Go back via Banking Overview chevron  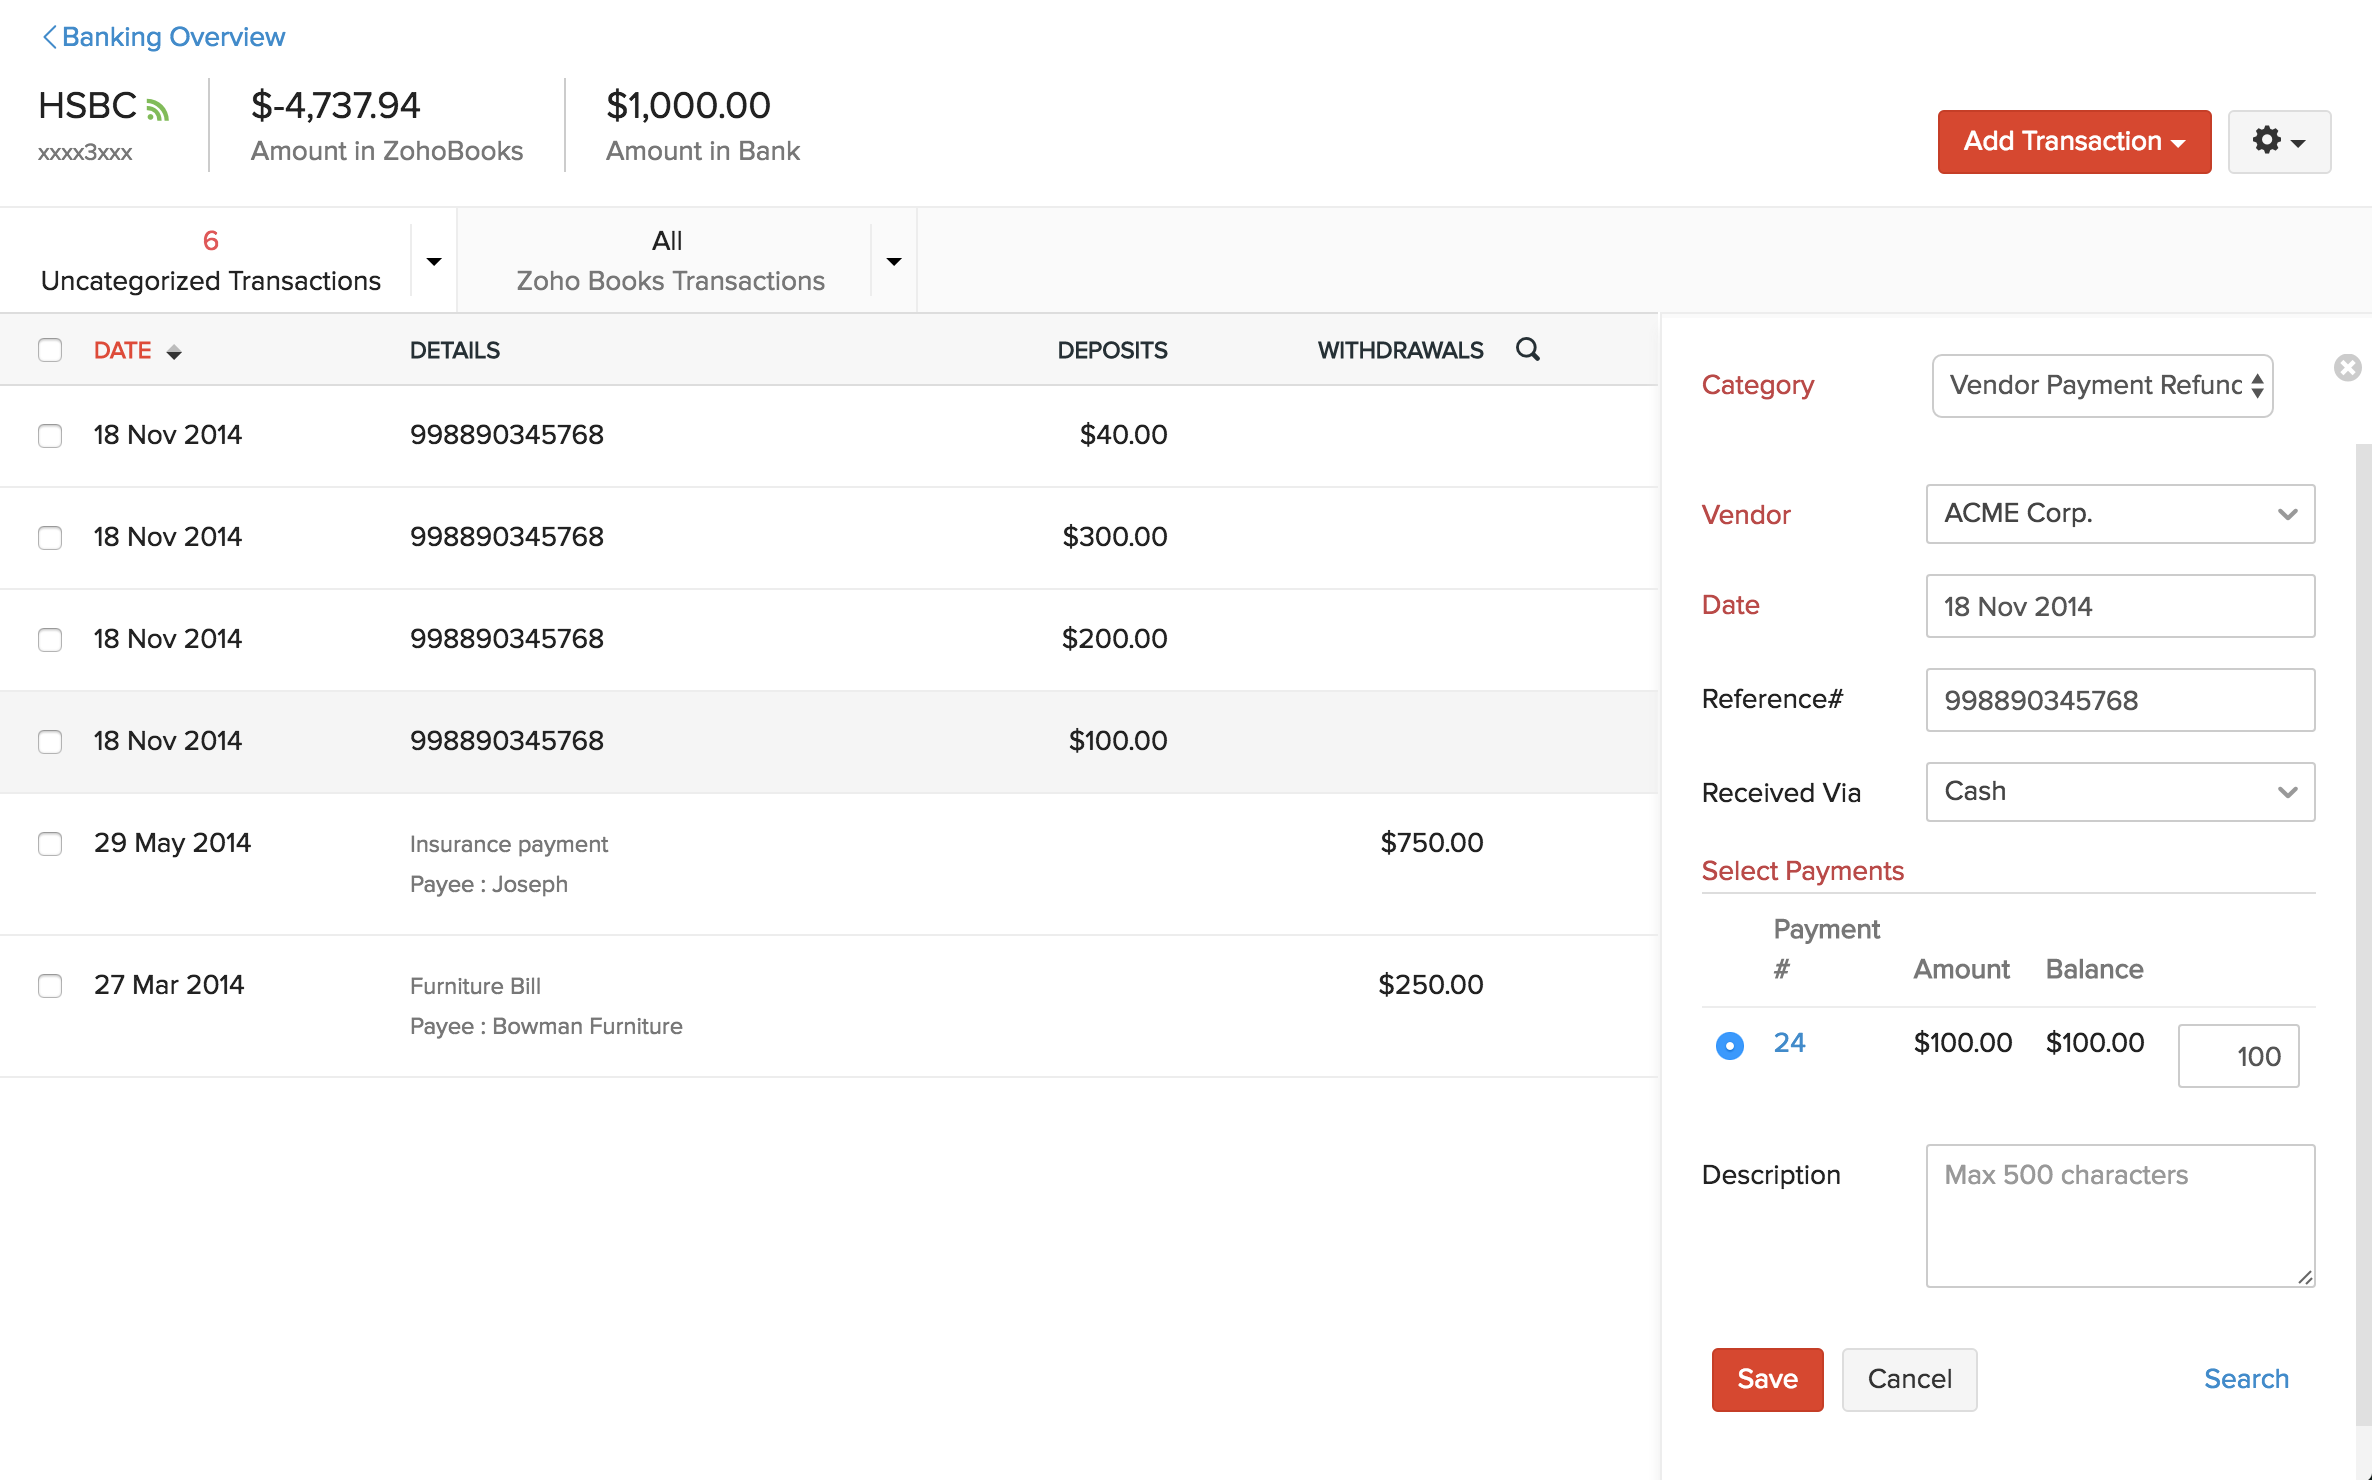click(x=49, y=37)
